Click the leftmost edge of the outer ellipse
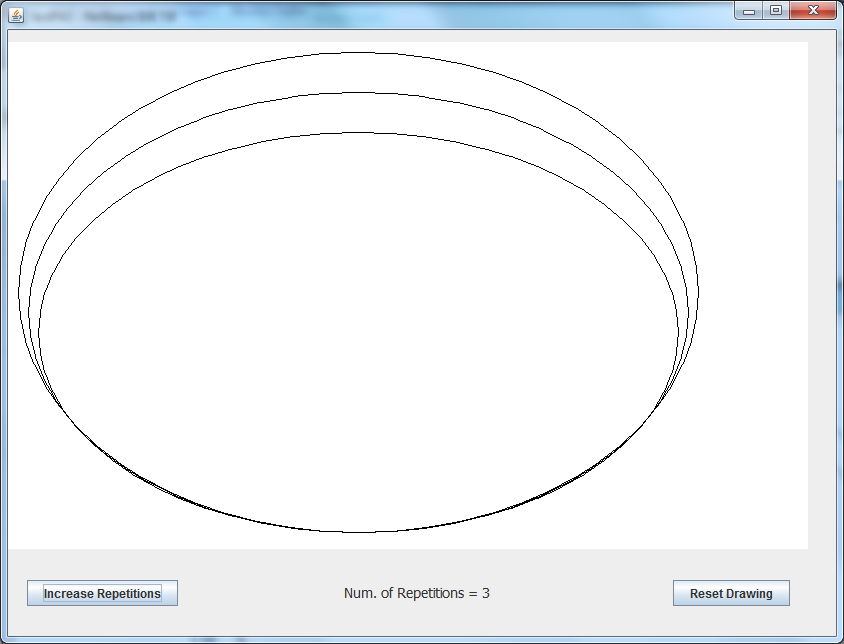Image resolution: width=844 pixels, height=644 pixels. pos(19,292)
